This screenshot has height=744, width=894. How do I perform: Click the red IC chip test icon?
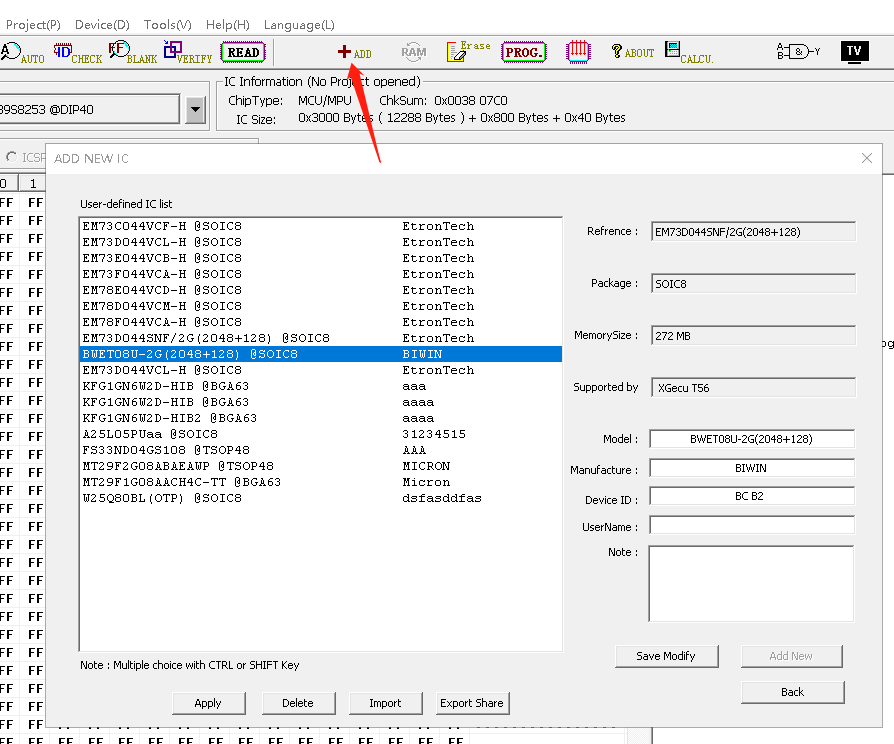[577, 52]
